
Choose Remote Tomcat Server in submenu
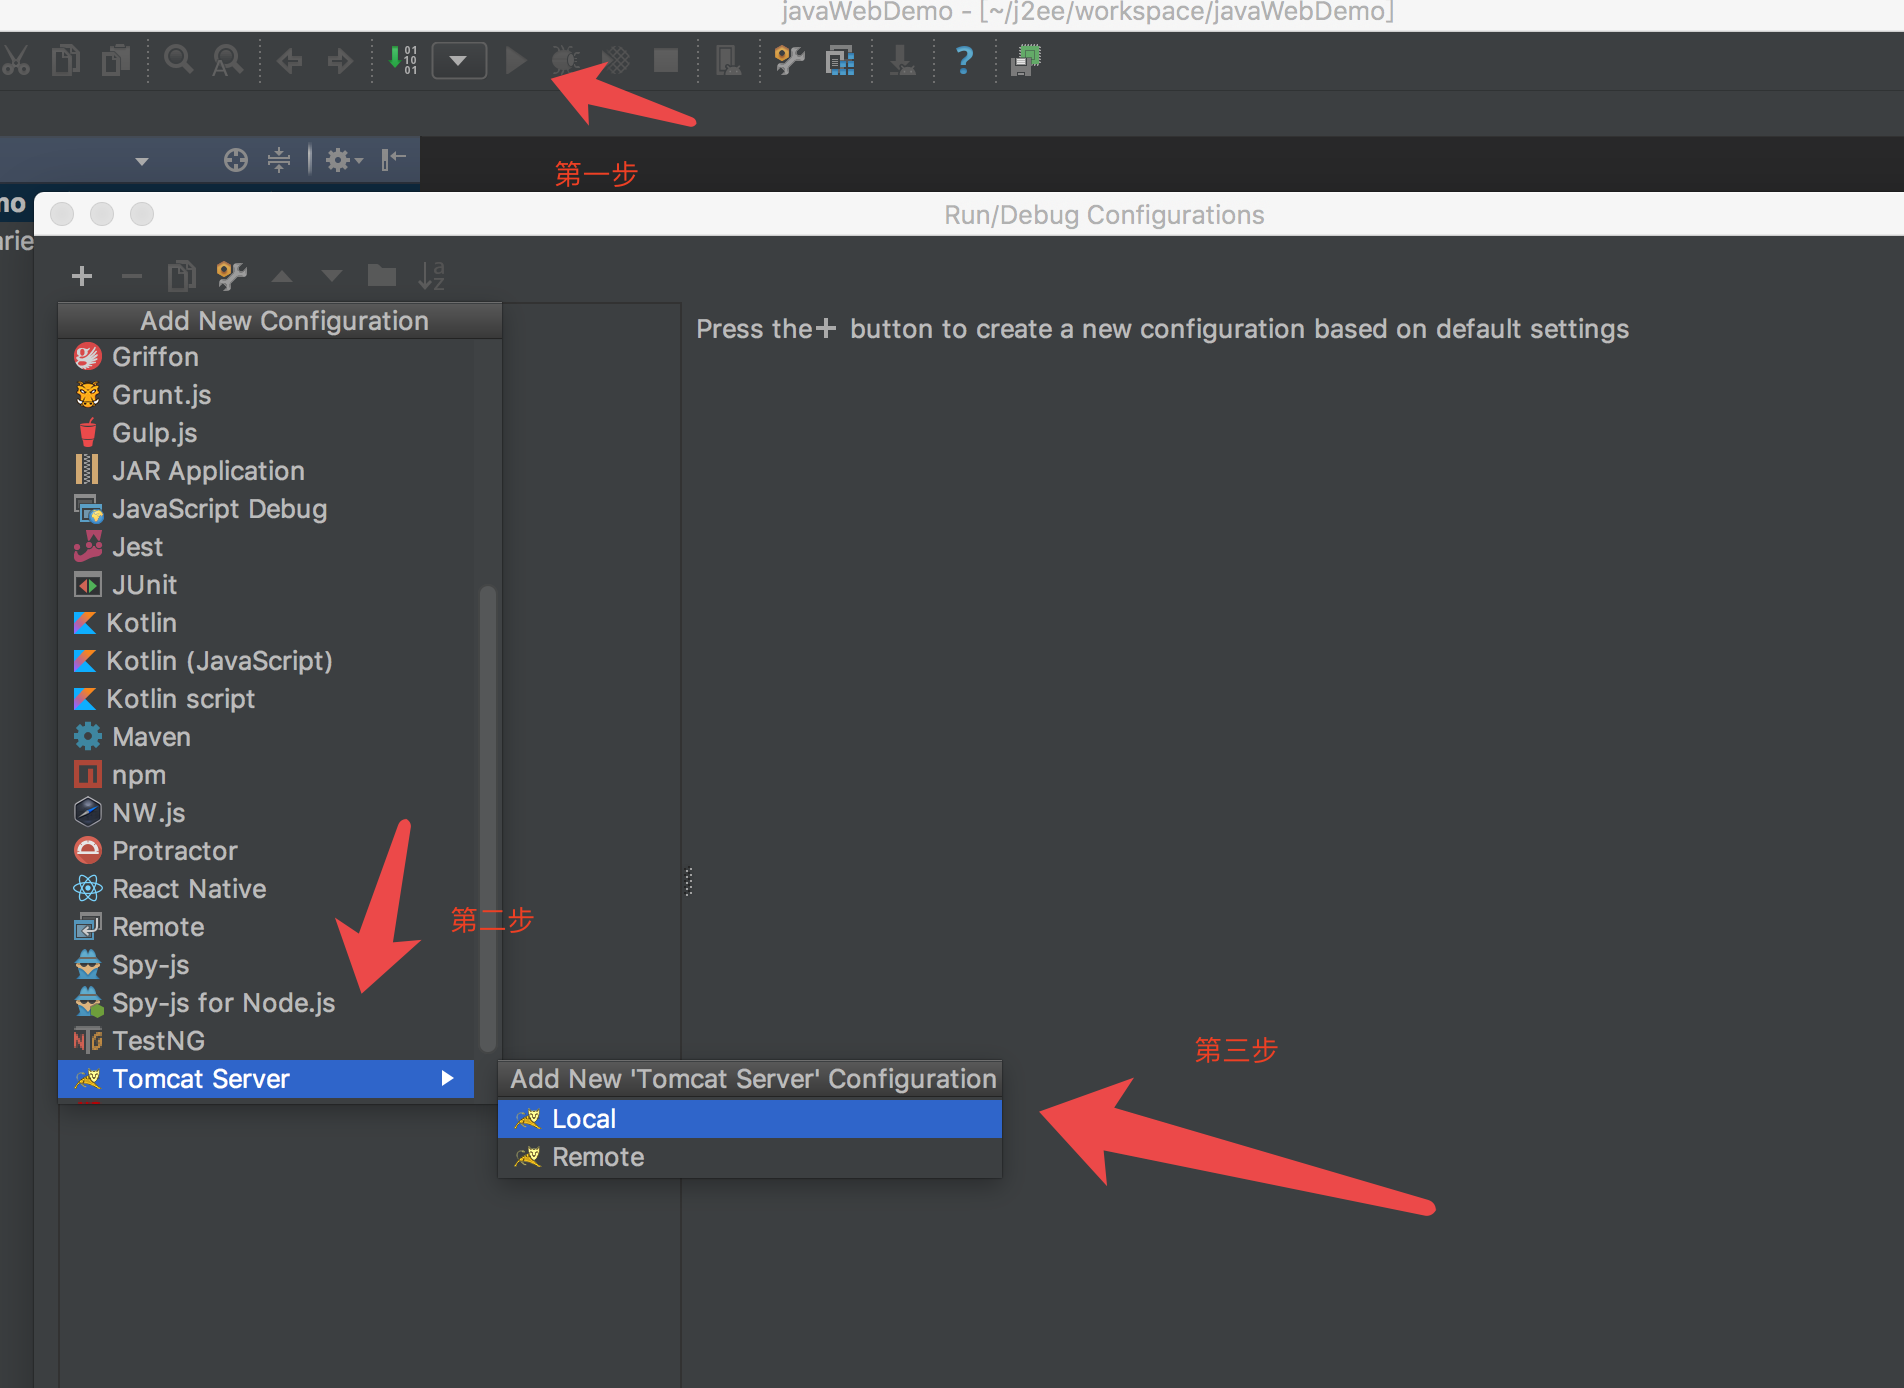(750, 1157)
